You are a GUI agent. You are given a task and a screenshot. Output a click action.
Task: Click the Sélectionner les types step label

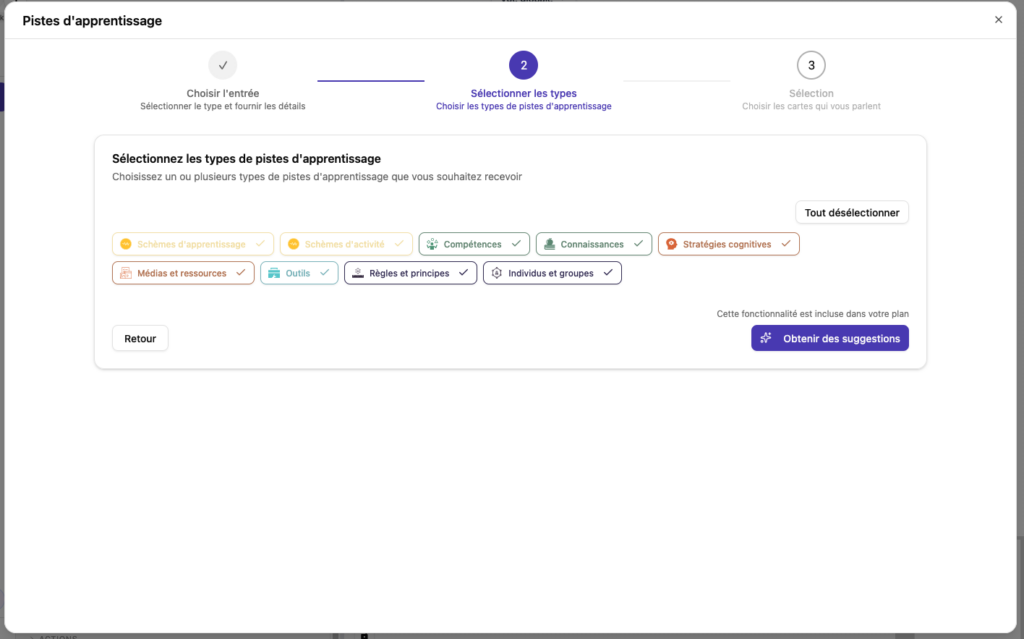(x=523, y=93)
